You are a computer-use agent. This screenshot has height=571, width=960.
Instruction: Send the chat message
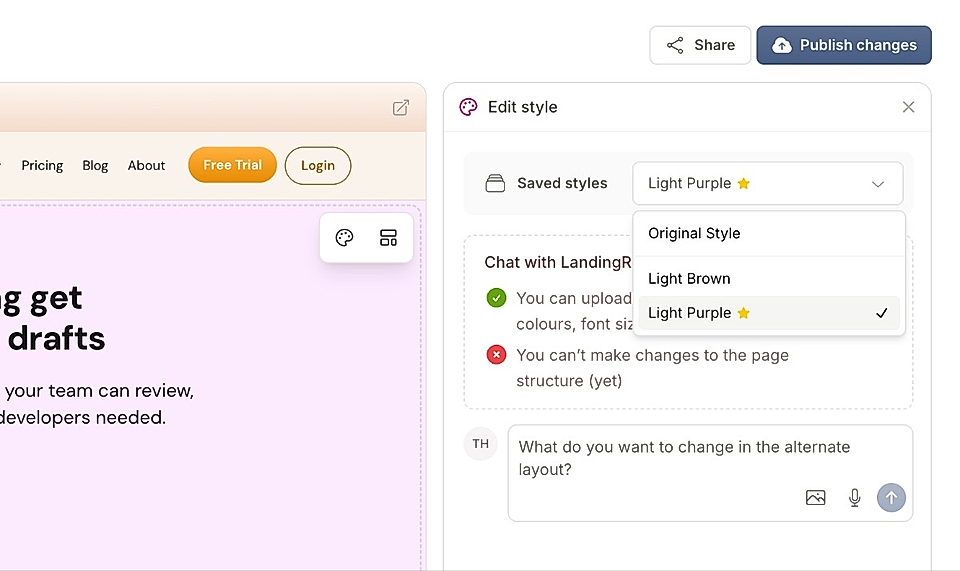pyautogui.click(x=891, y=498)
